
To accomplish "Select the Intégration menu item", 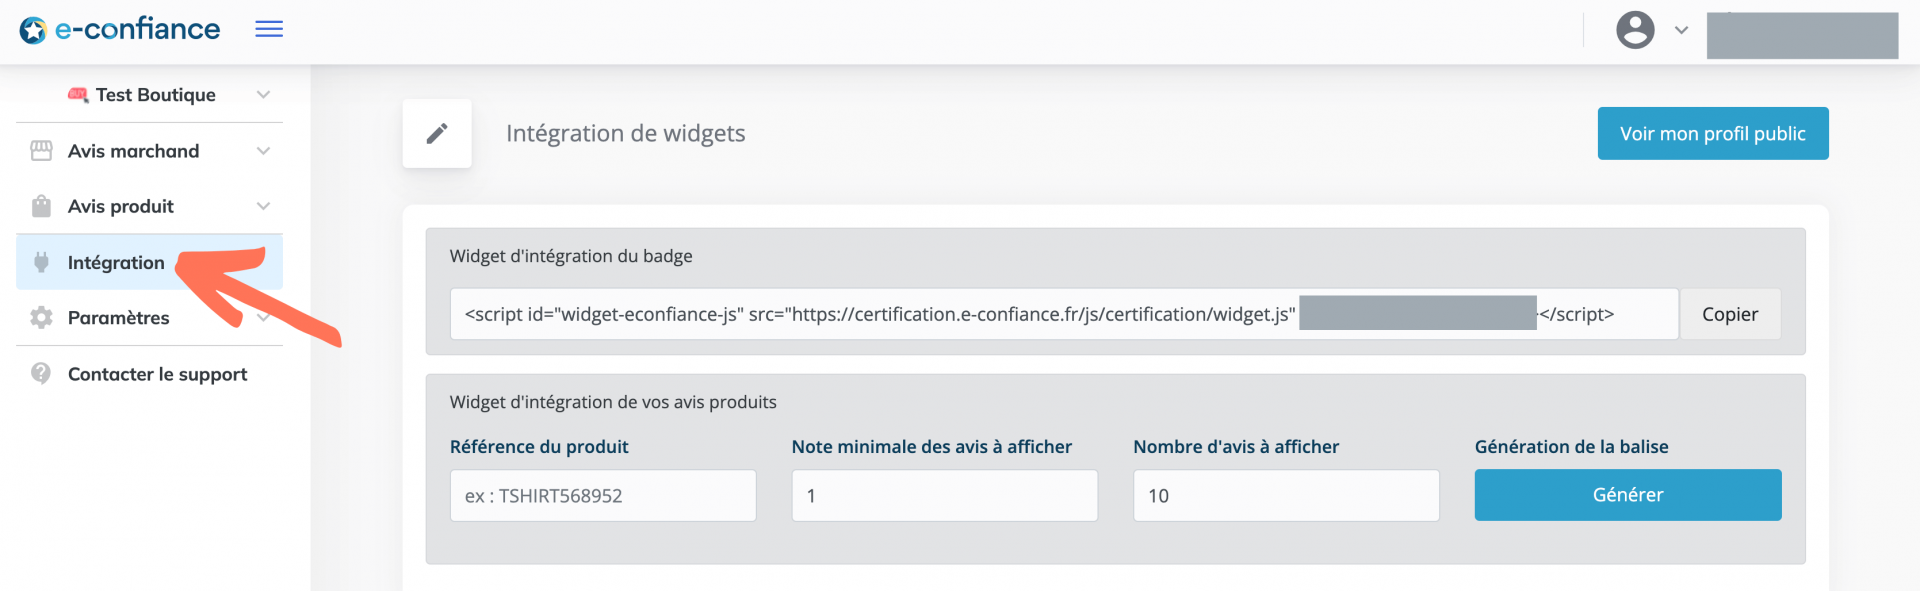I will (149, 262).
